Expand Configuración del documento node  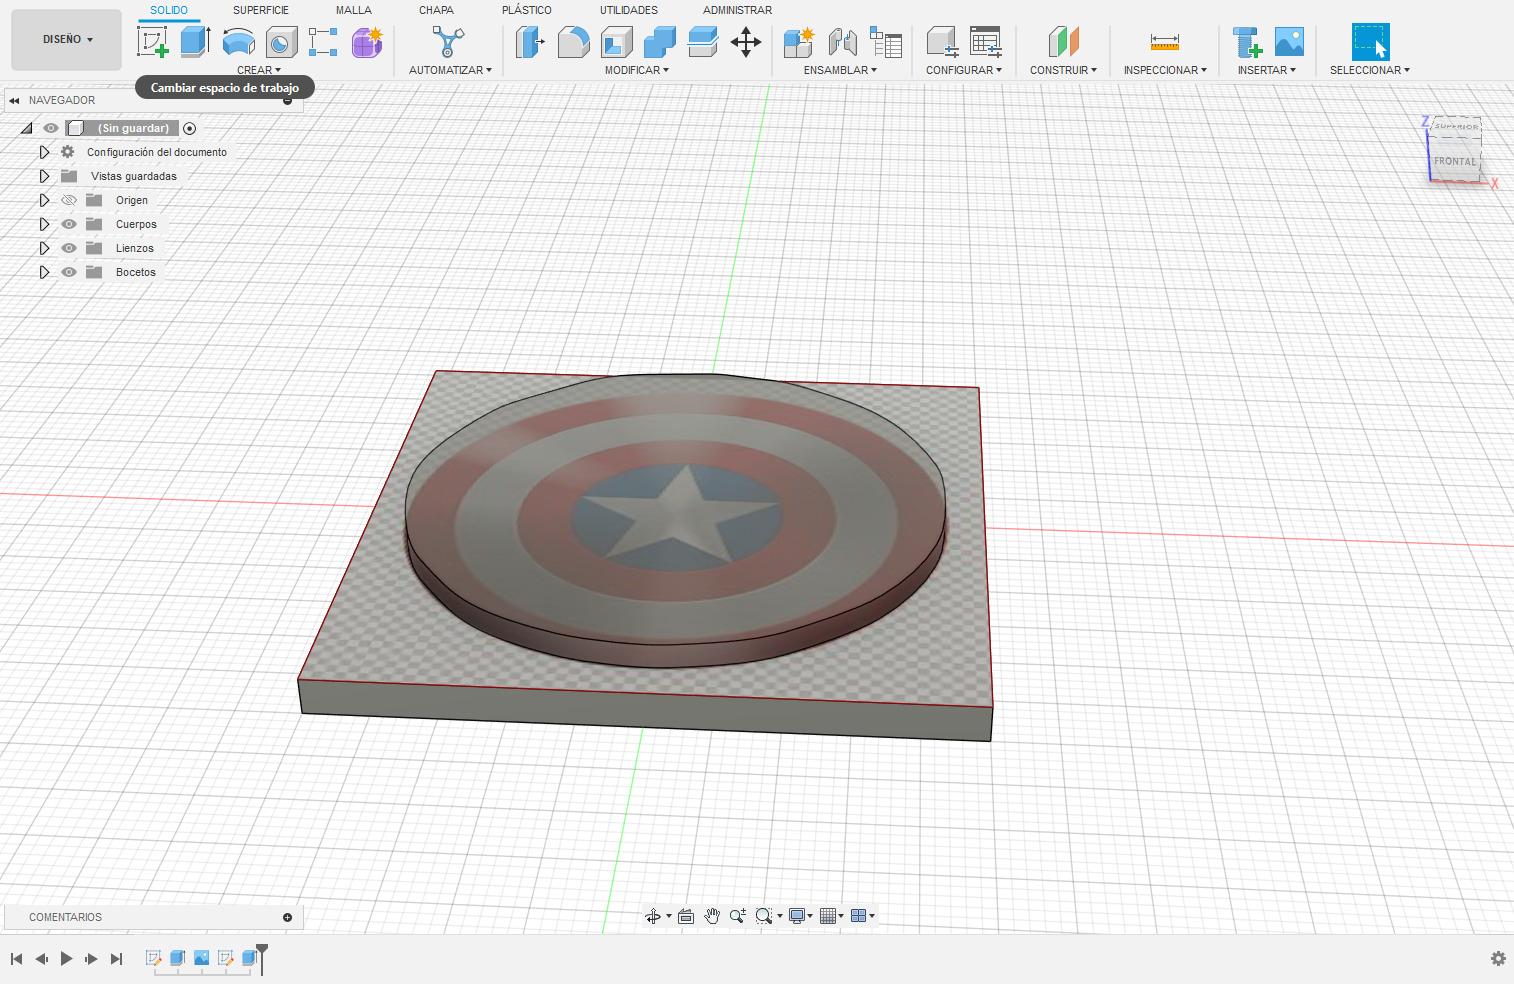[44, 152]
